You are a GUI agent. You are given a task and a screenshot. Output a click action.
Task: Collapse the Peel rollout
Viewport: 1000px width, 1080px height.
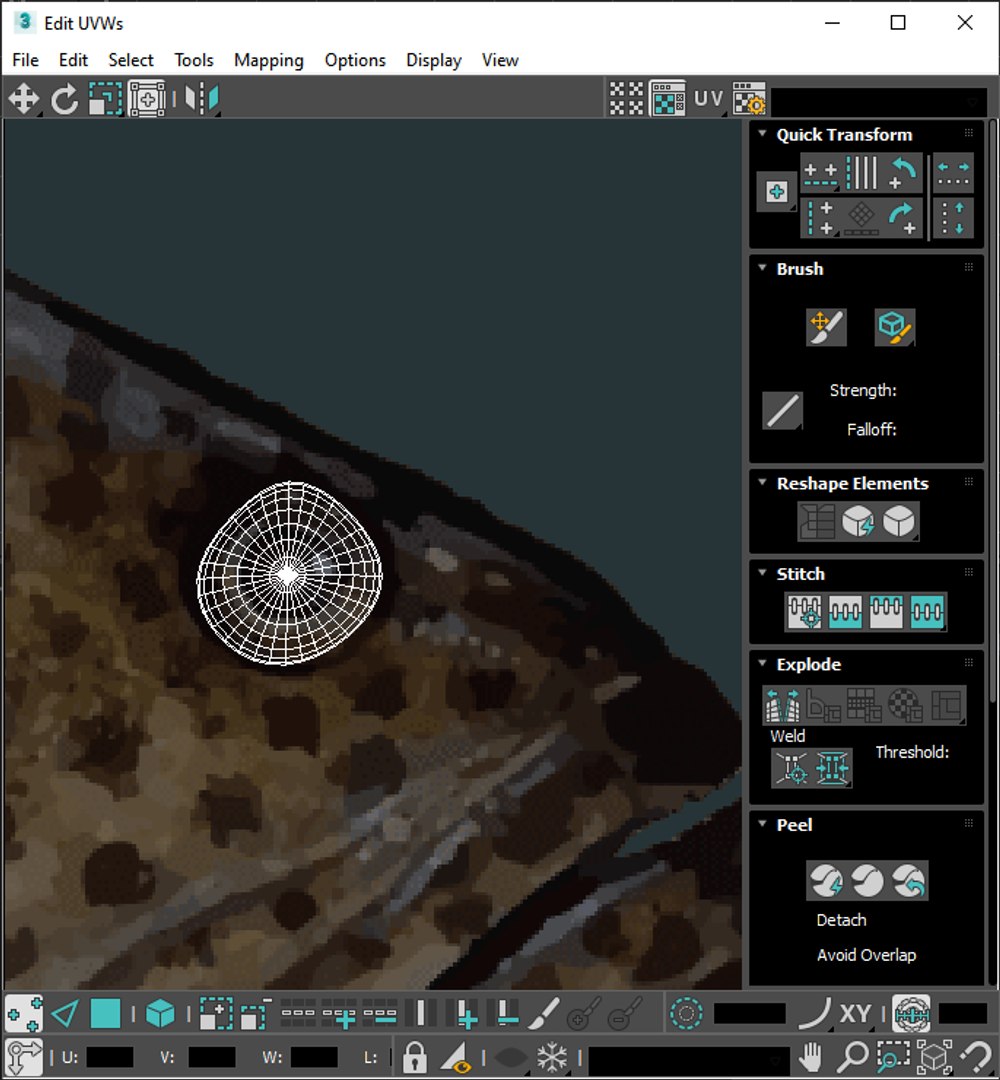[x=762, y=824]
